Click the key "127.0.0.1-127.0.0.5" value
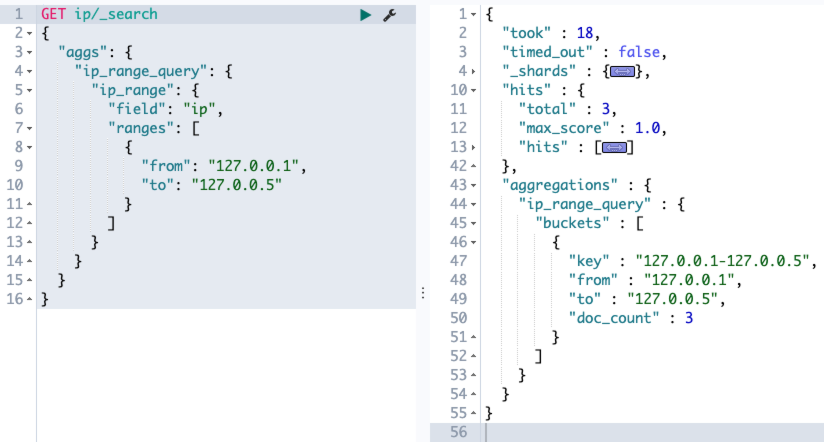The height and width of the screenshot is (442, 824). click(723, 261)
